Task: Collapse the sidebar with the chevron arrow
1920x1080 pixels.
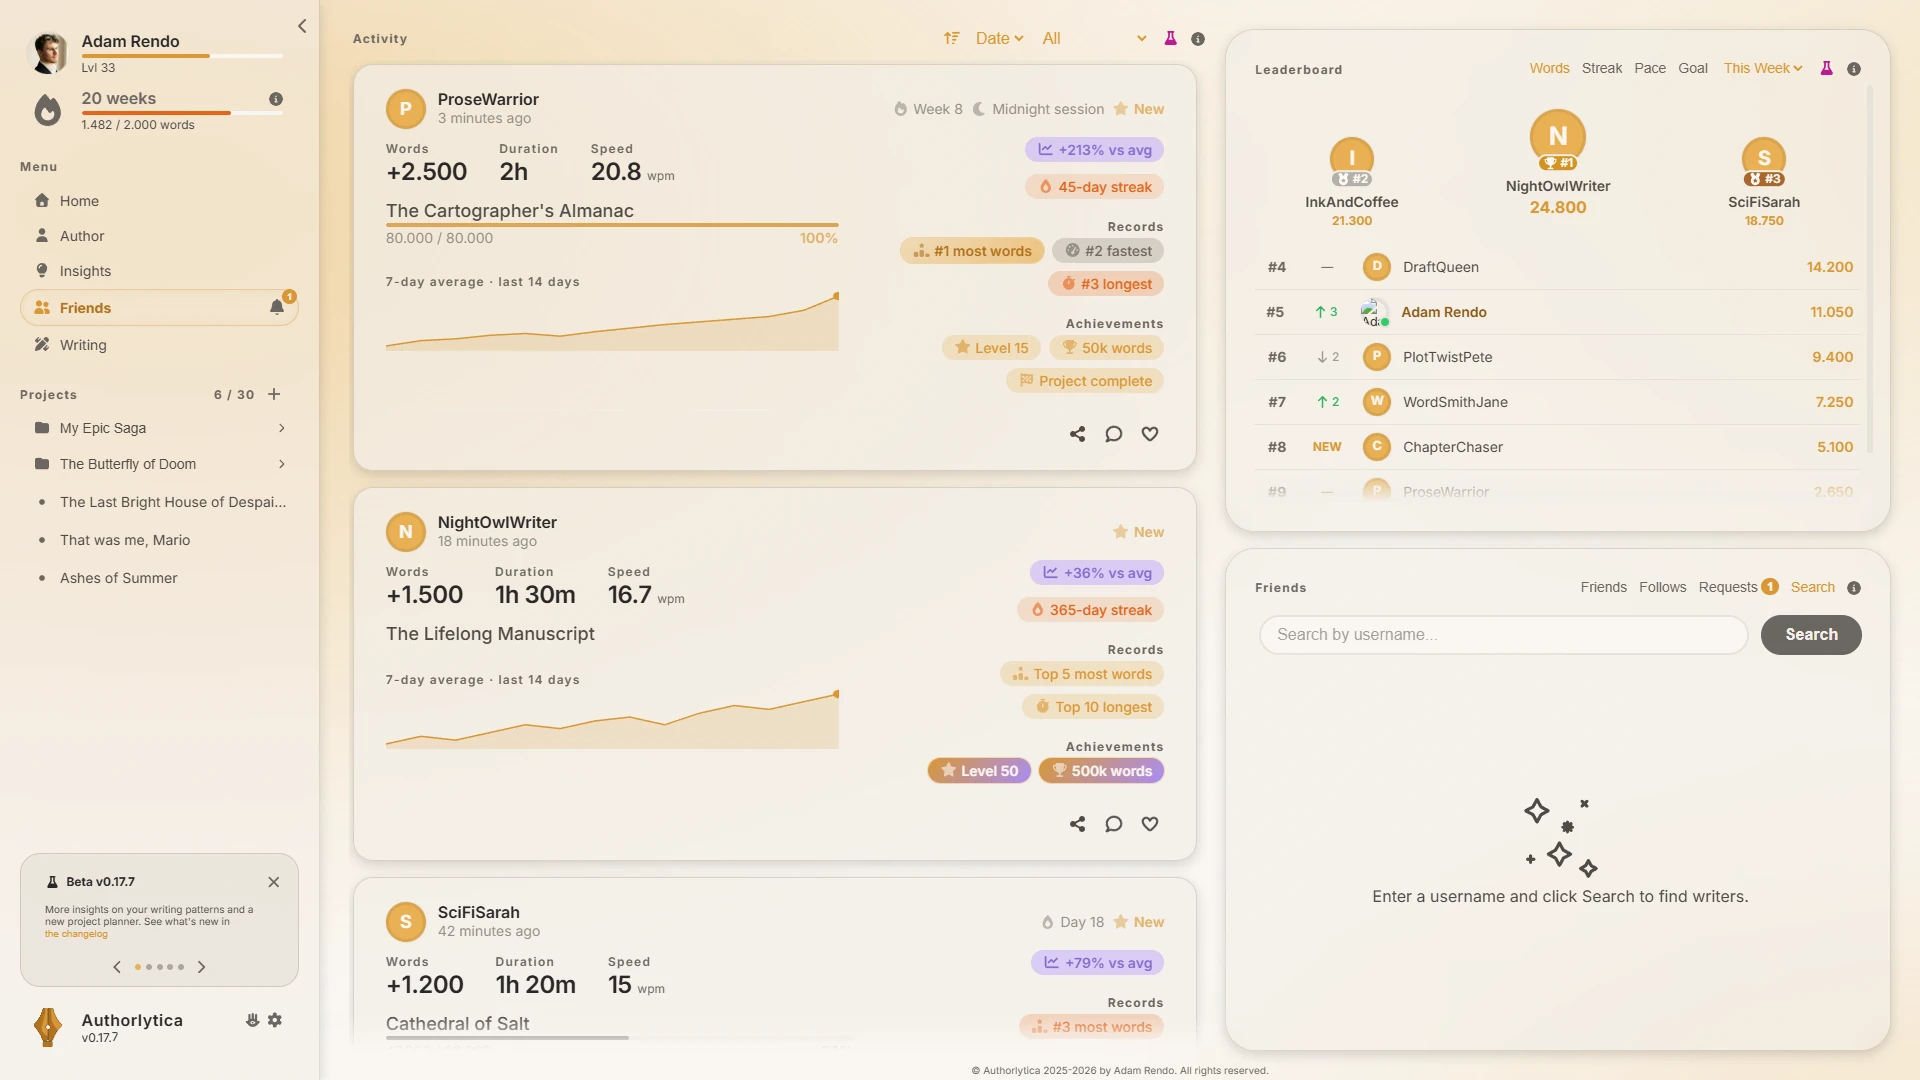Action: 302,26
